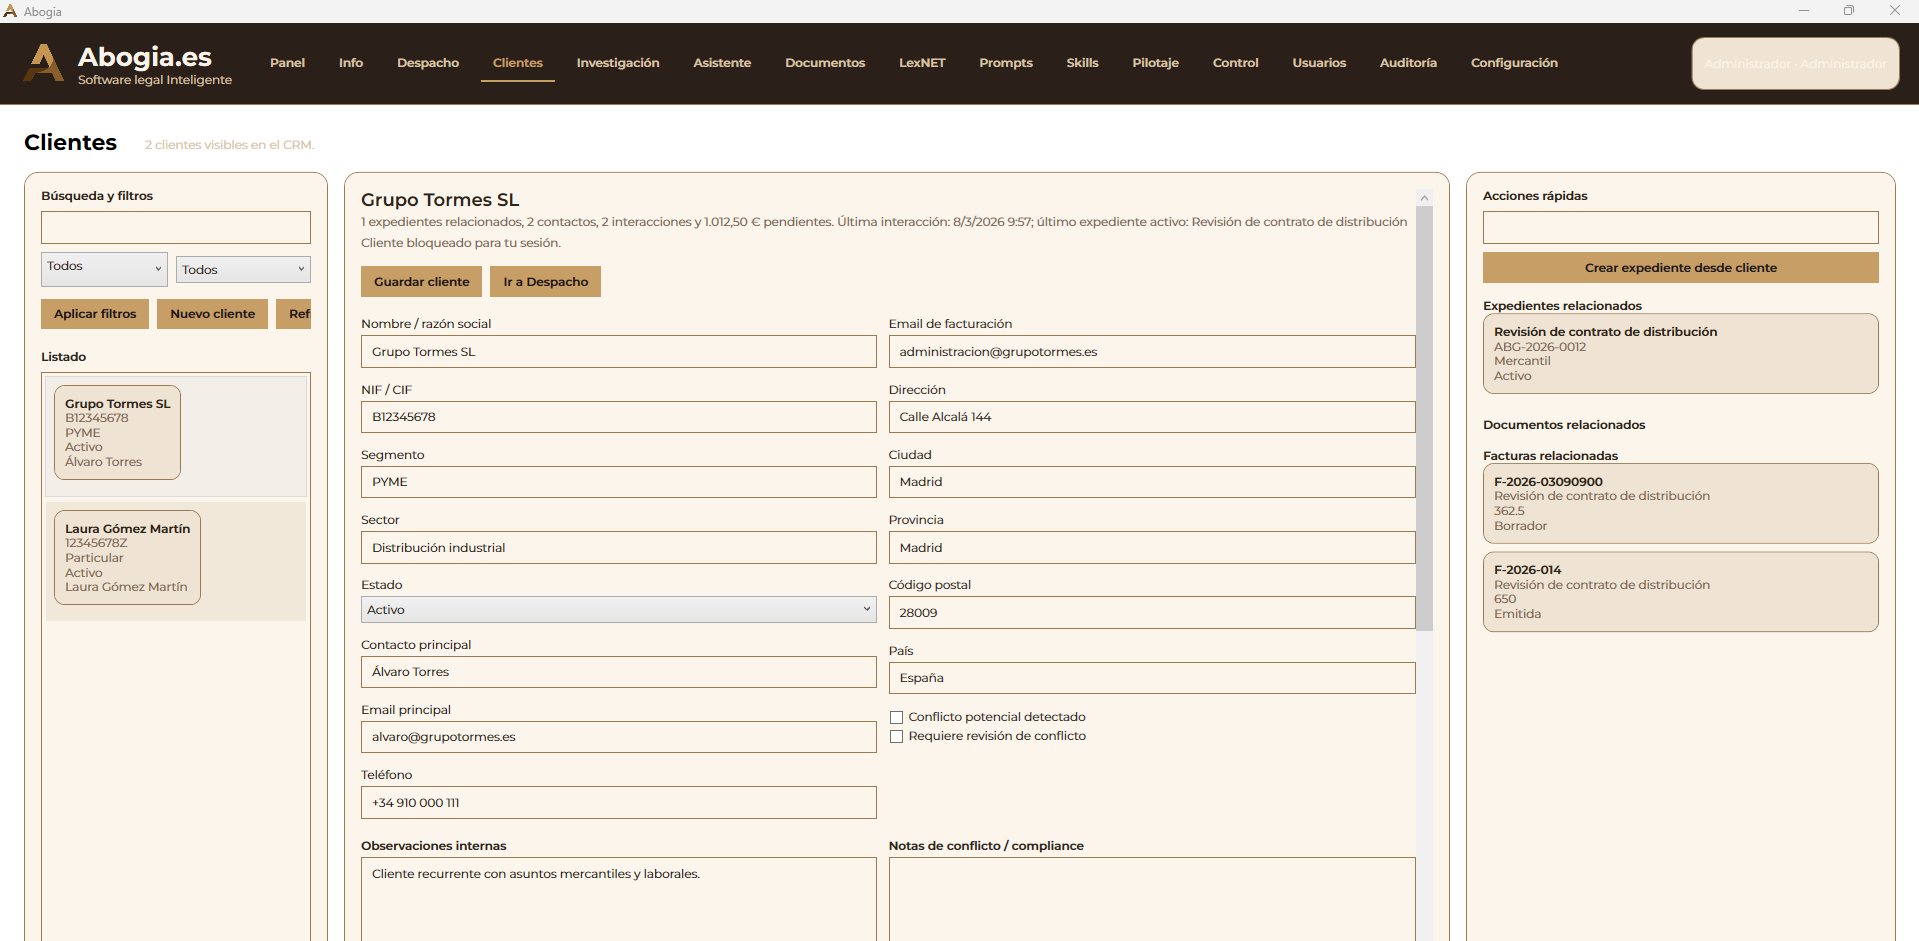Select Laura Gómez Martín client card
The width and height of the screenshot is (1919, 941).
pos(127,557)
